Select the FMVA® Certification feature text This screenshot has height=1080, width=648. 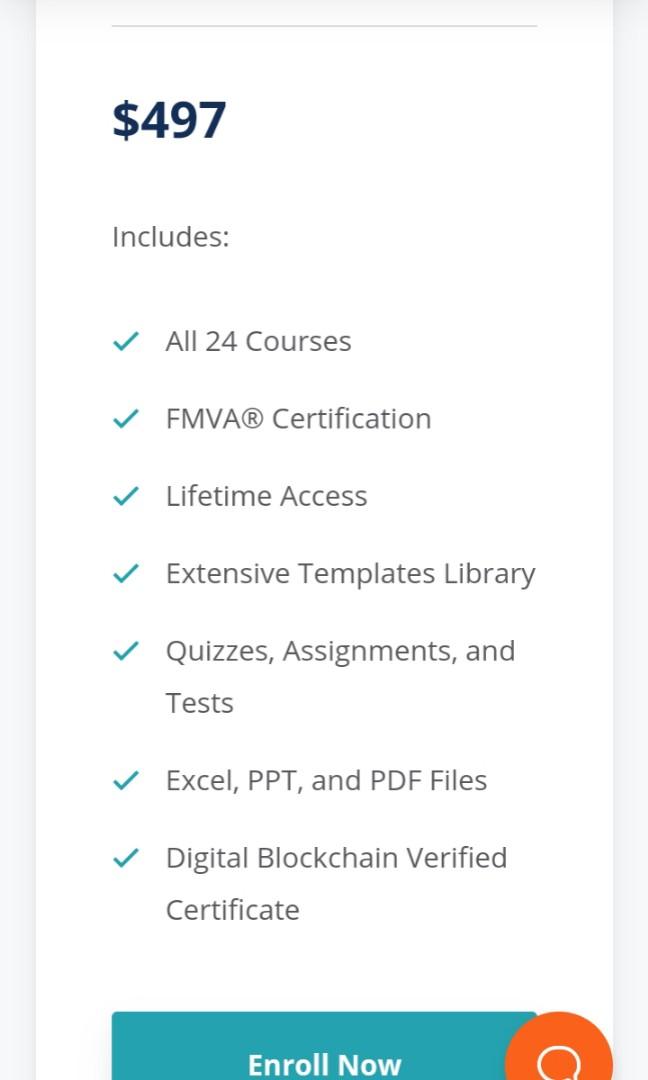(x=297, y=418)
